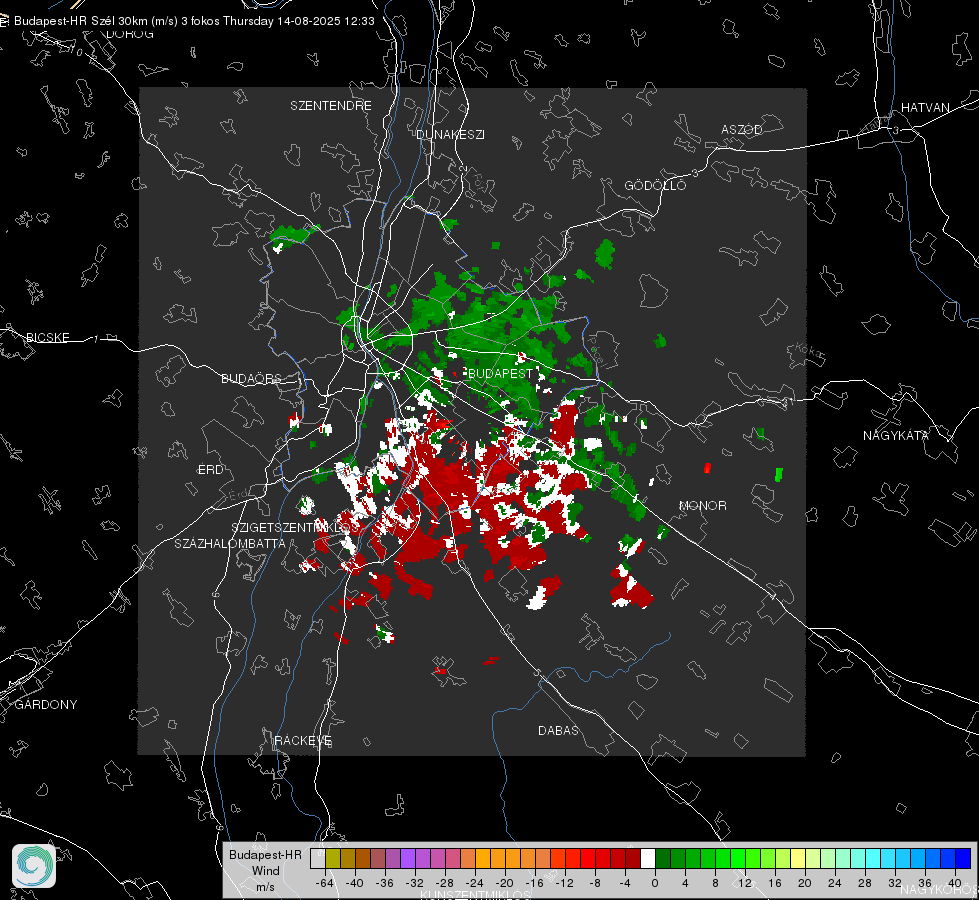Choose the olive swatch above -64
The height and width of the screenshot is (900, 979).
point(333,859)
